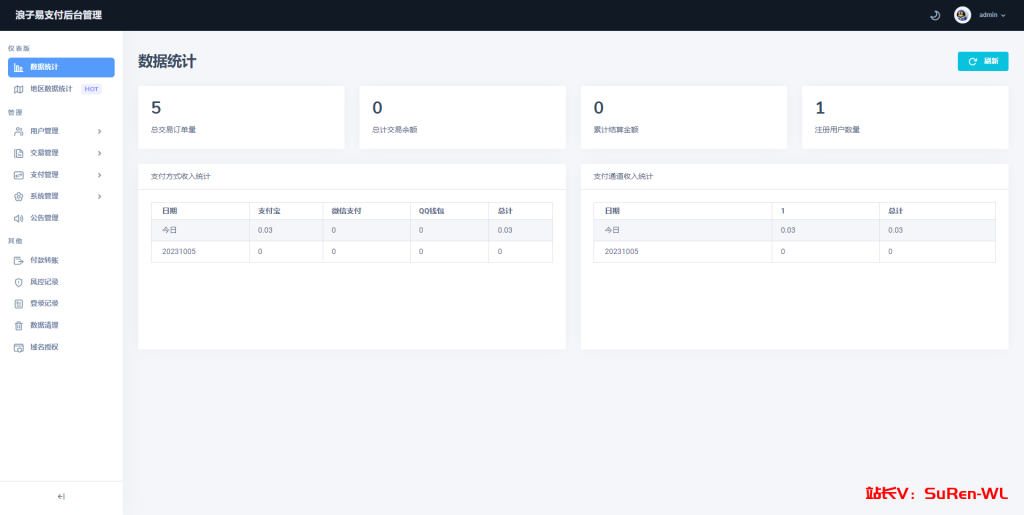Click the 交易管理 document icon

19,153
